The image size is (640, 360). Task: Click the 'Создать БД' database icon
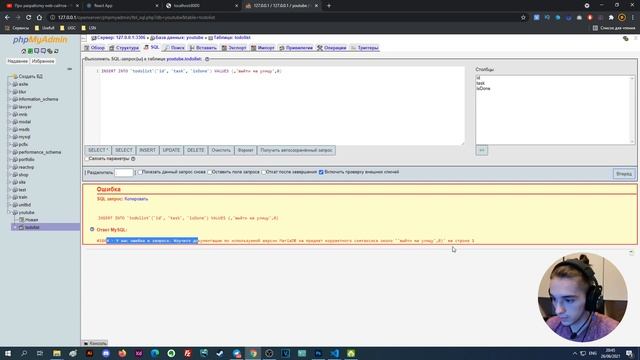click(x=15, y=76)
